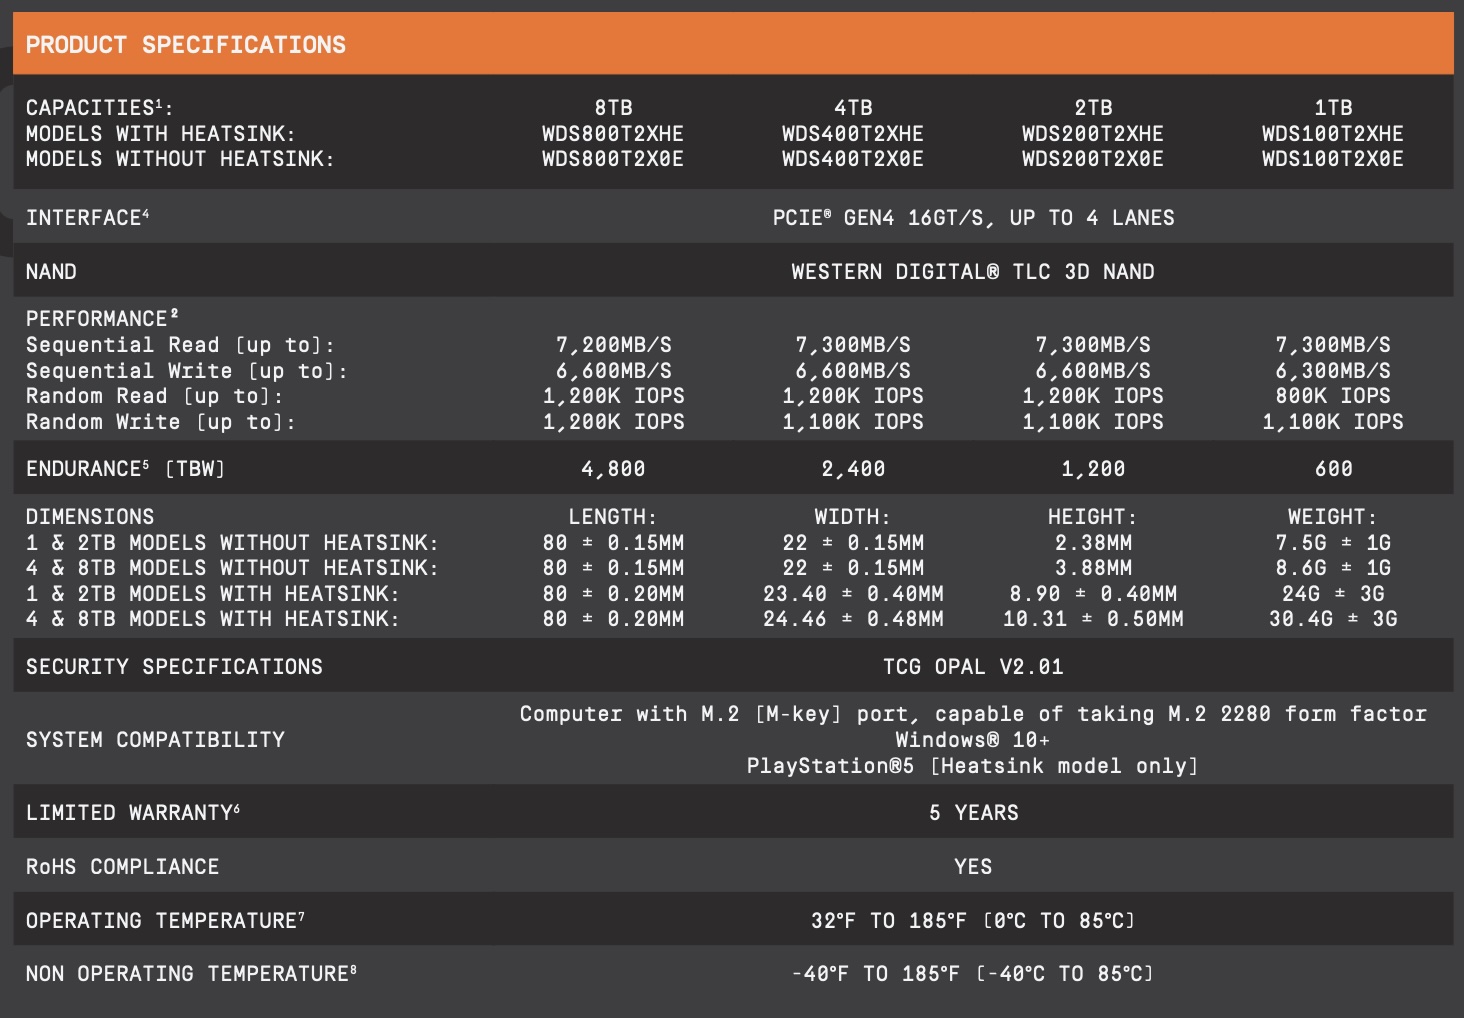Select the PlayStation 5 Heatsink model only line
This screenshot has width=1464, height=1018.
pos(972,766)
